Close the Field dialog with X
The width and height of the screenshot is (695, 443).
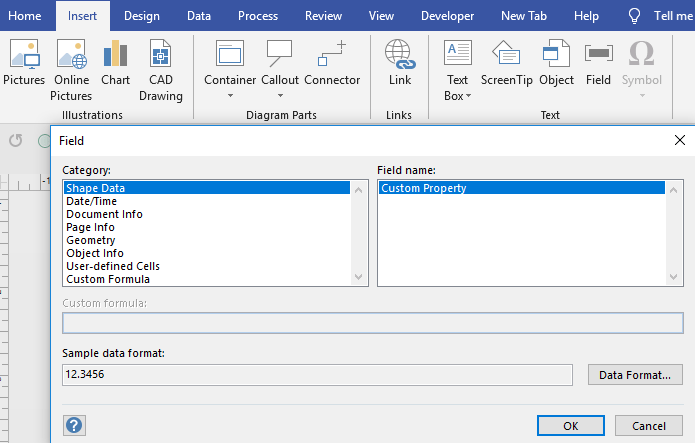[680, 141]
